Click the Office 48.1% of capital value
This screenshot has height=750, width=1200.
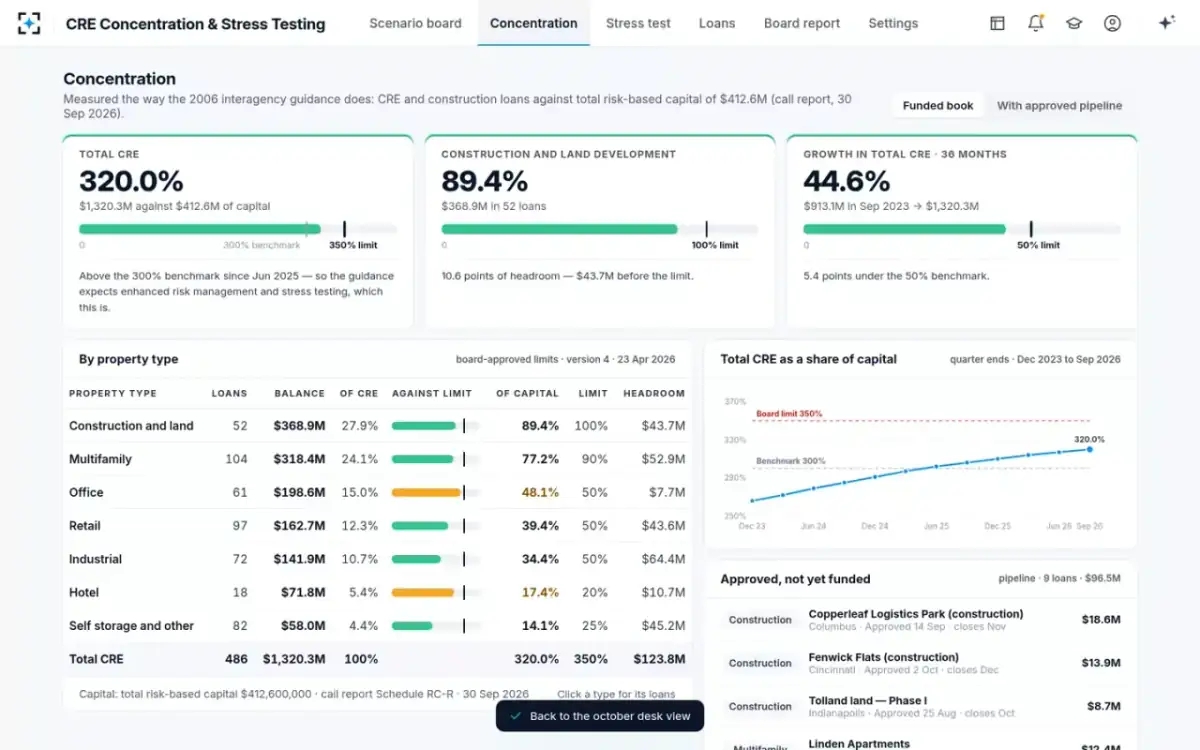540,493
